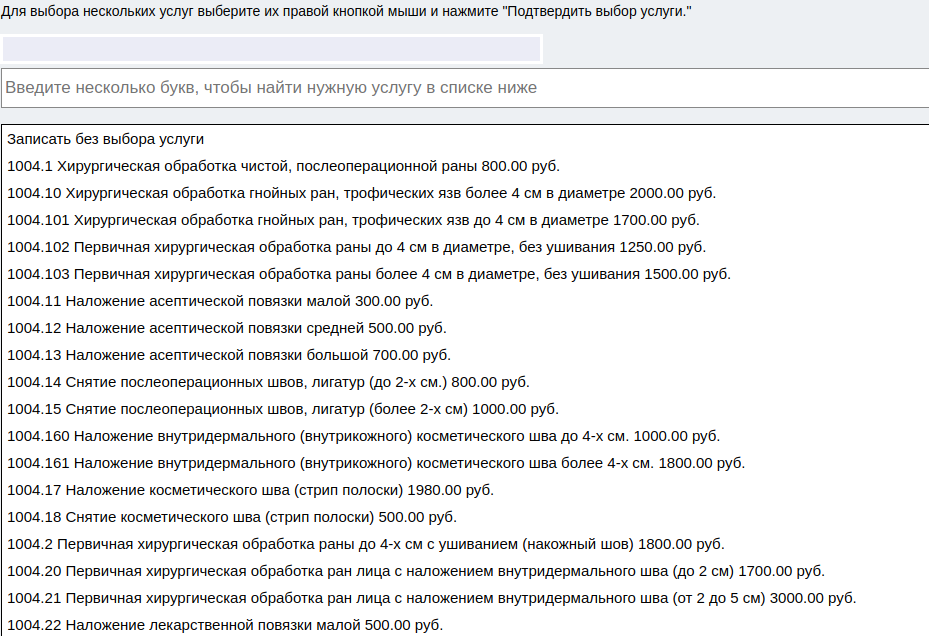Select 1004.14 suture removal up to 2 cm
This screenshot has height=636, width=929.
point(268,382)
